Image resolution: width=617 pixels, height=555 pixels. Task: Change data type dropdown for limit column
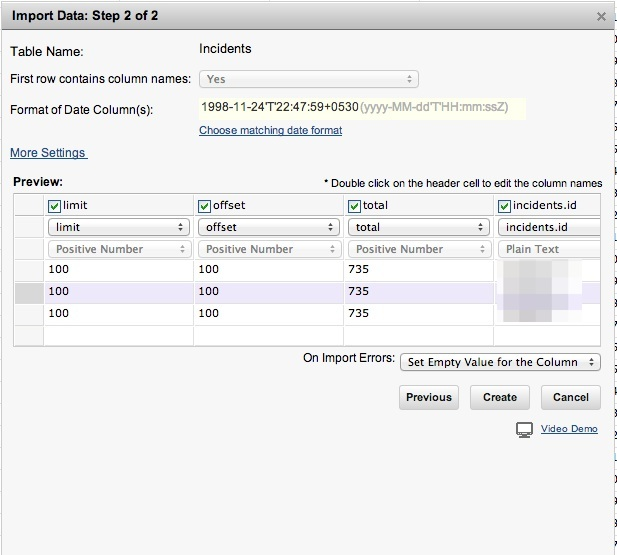[x=118, y=249]
